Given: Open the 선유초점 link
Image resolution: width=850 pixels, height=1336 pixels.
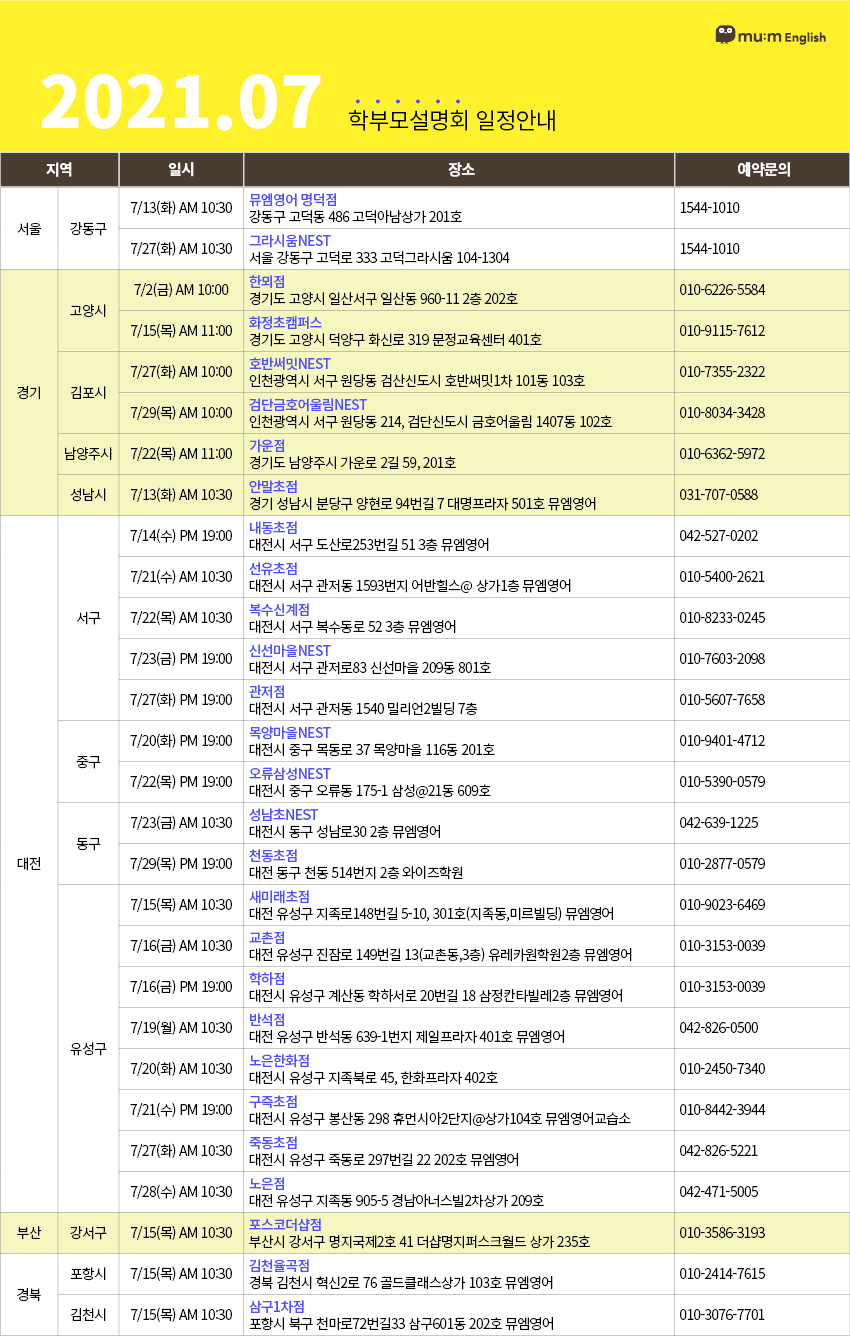Looking at the screenshot, I should [x=273, y=568].
